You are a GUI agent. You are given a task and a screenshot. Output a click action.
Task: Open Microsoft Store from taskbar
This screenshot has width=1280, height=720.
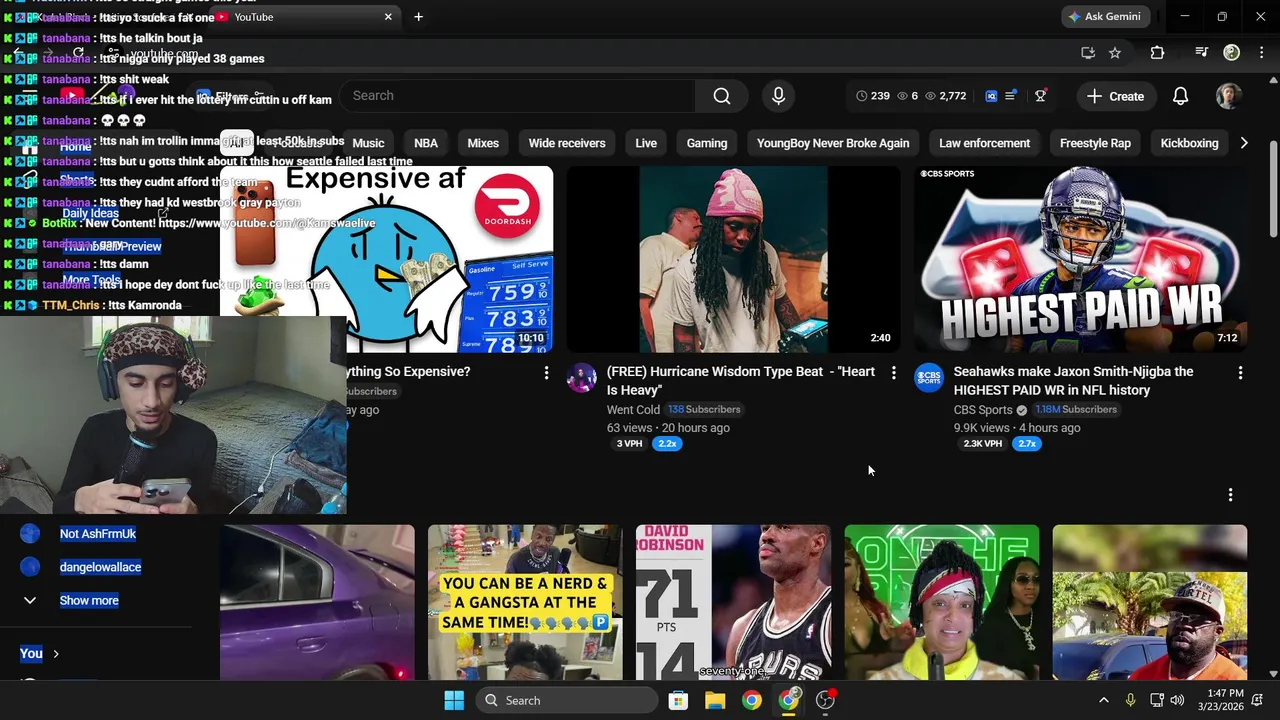(678, 700)
